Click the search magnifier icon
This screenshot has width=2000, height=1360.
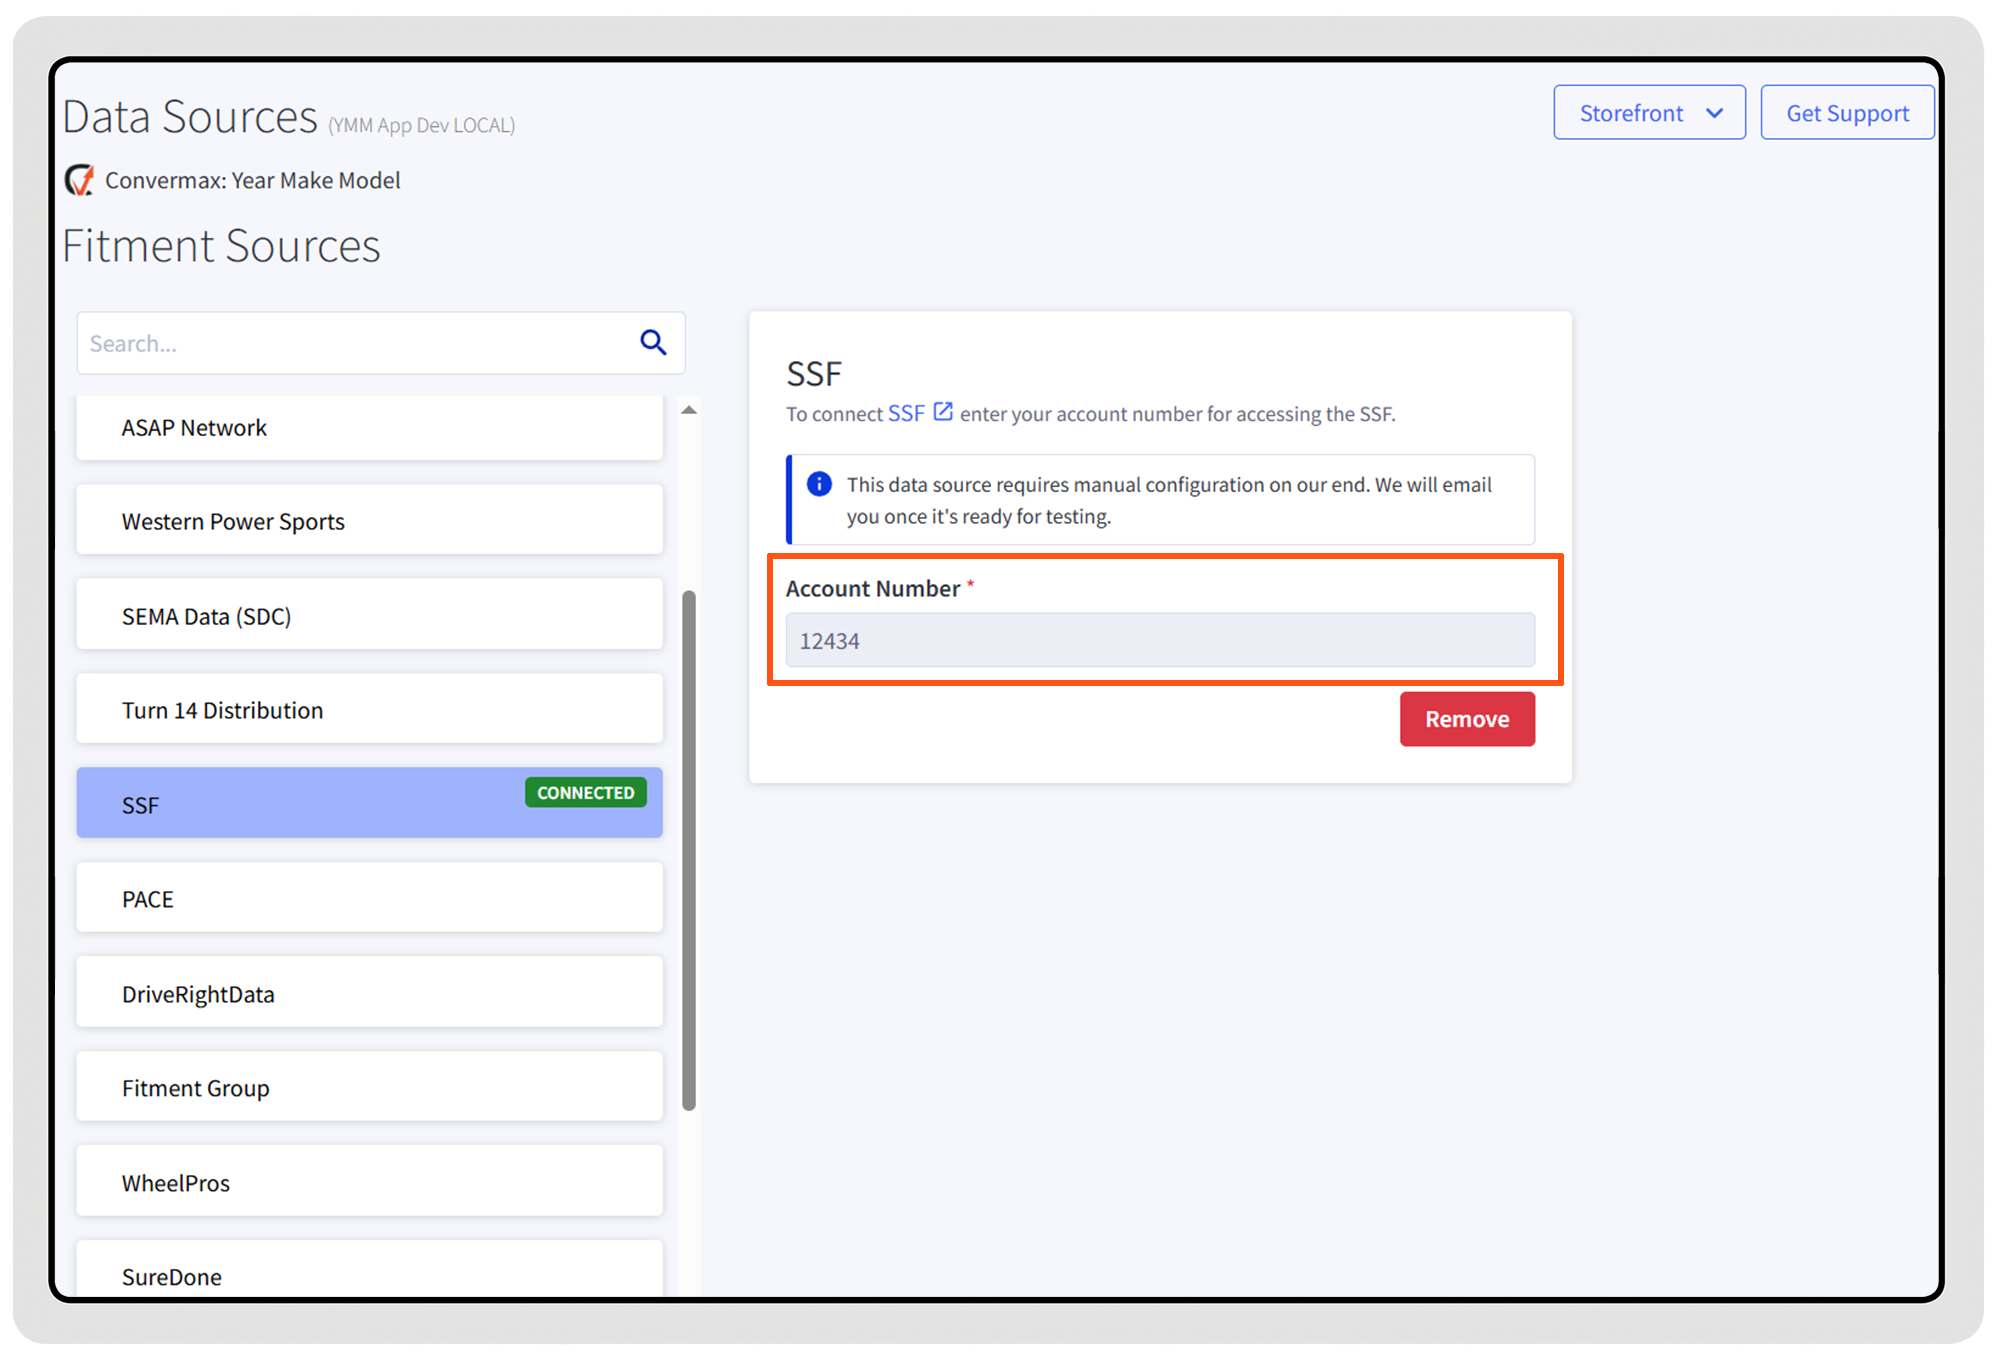pyautogui.click(x=653, y=343)
